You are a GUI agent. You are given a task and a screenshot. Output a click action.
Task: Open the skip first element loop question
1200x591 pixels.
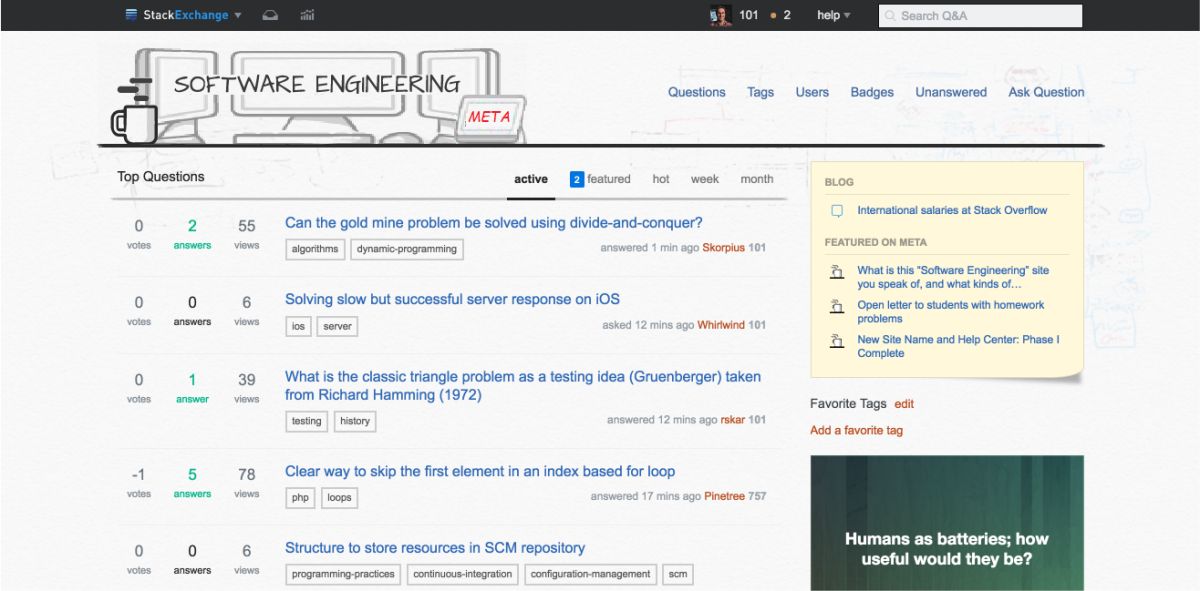point(480,472)
